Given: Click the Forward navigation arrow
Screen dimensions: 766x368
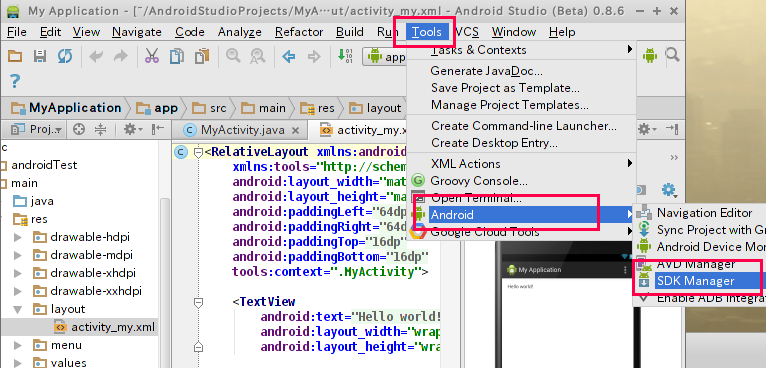Looking at the screenshot, I should [314, 57].
